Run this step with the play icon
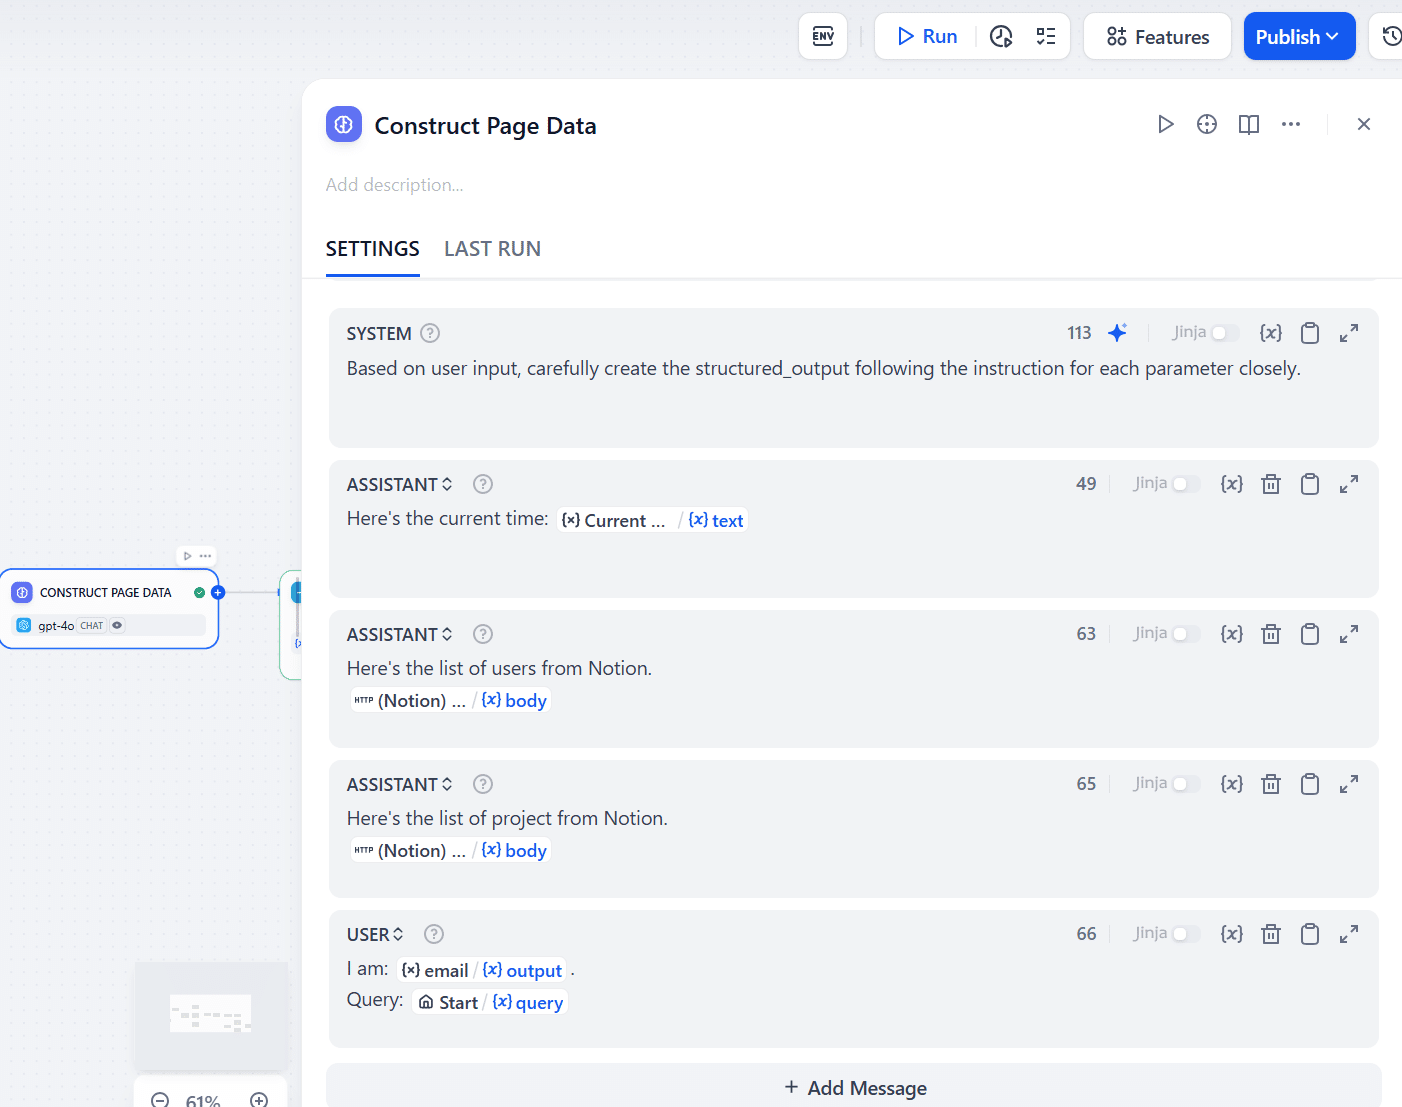This screenshot has width=1402, height=1107. (x=1165, y=125)
